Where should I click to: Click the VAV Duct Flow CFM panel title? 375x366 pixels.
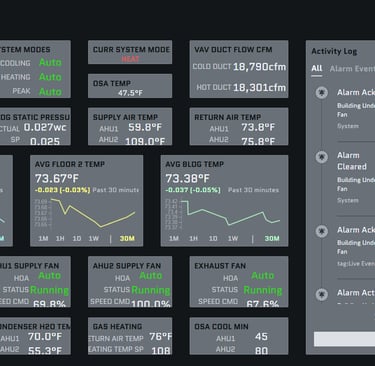tap(233, 50)
